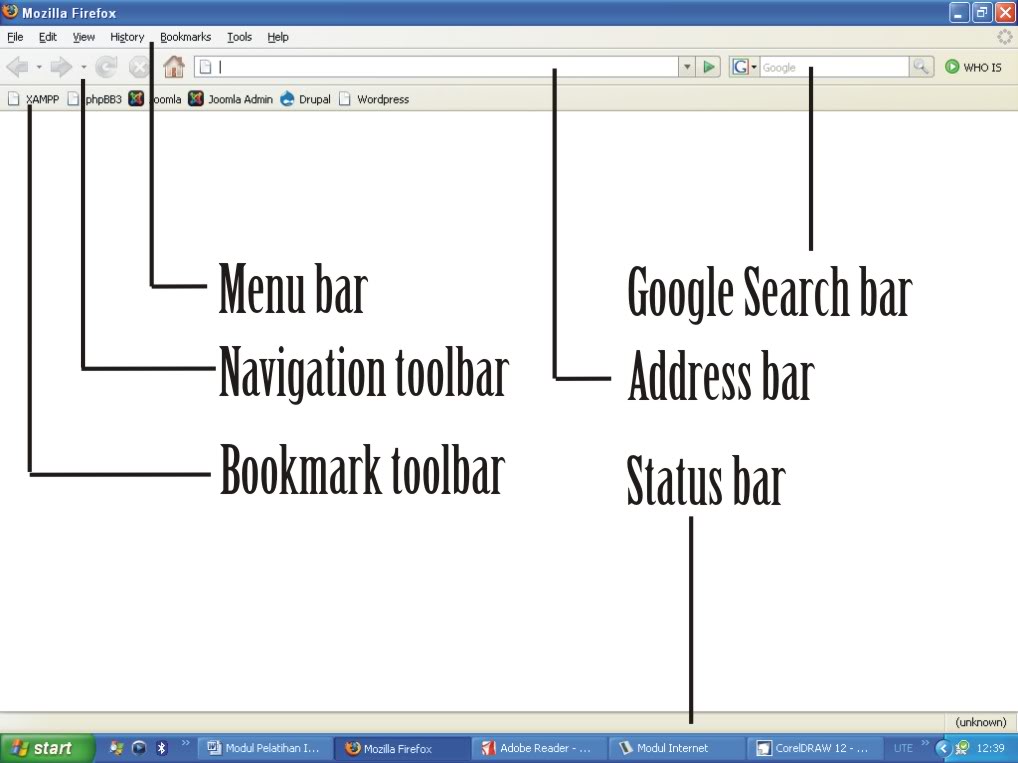Expand the address bar URL dropdown
Image resolution: width=1018 pixels, height=763 pixels.
point(687,66)
